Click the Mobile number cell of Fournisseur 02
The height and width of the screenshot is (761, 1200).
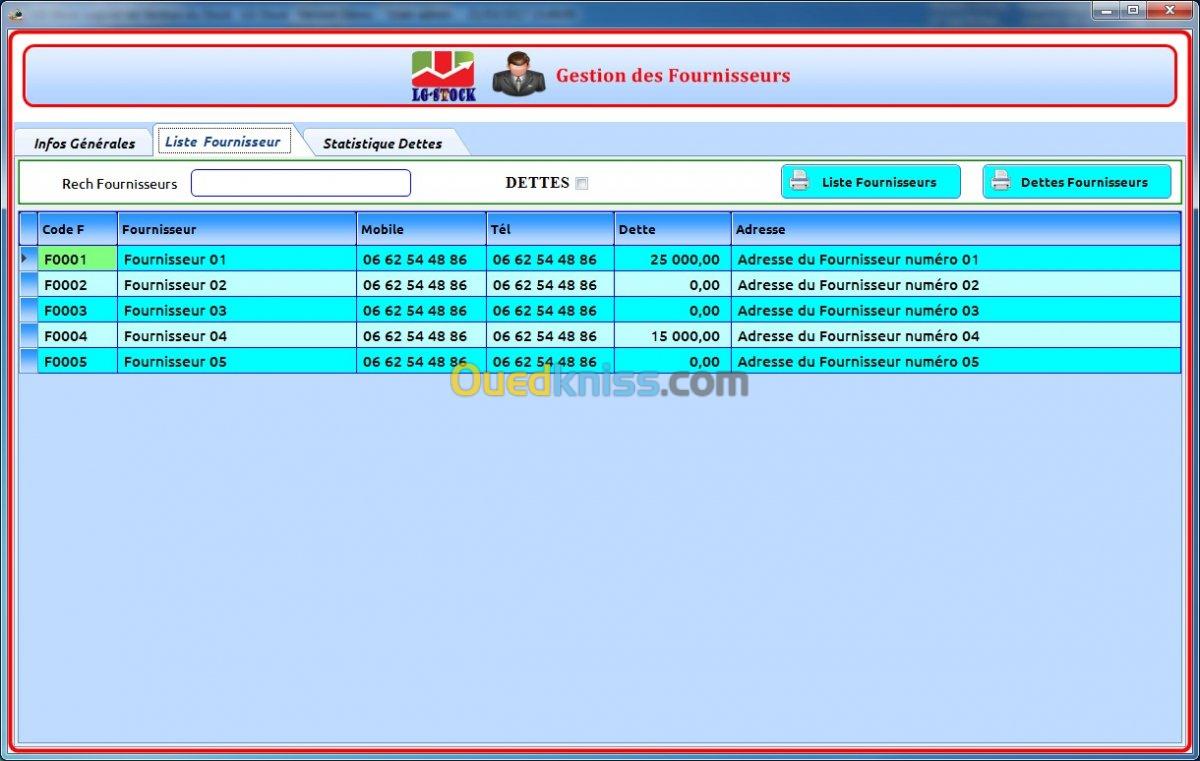421,285
